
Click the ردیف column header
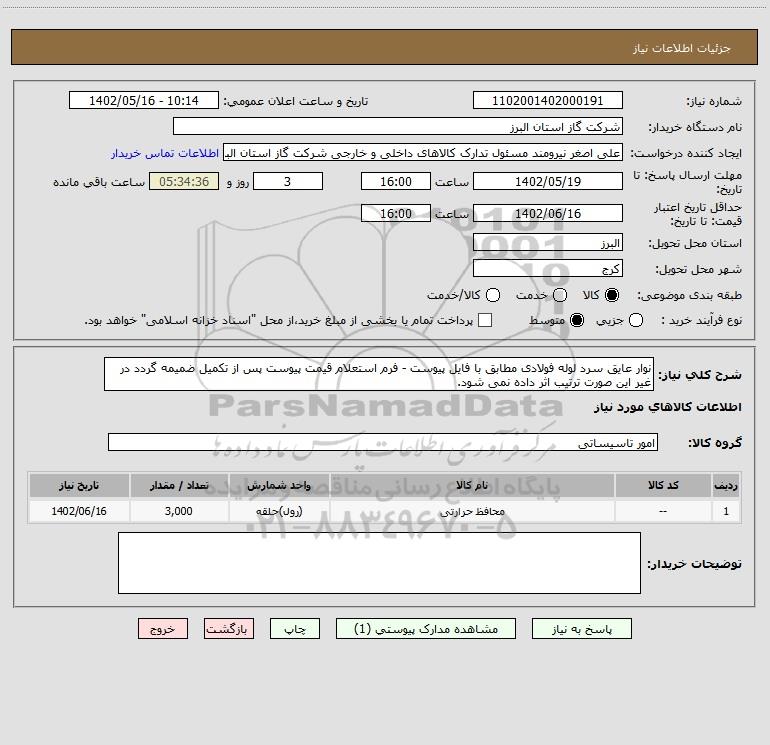tap(726, 485)
